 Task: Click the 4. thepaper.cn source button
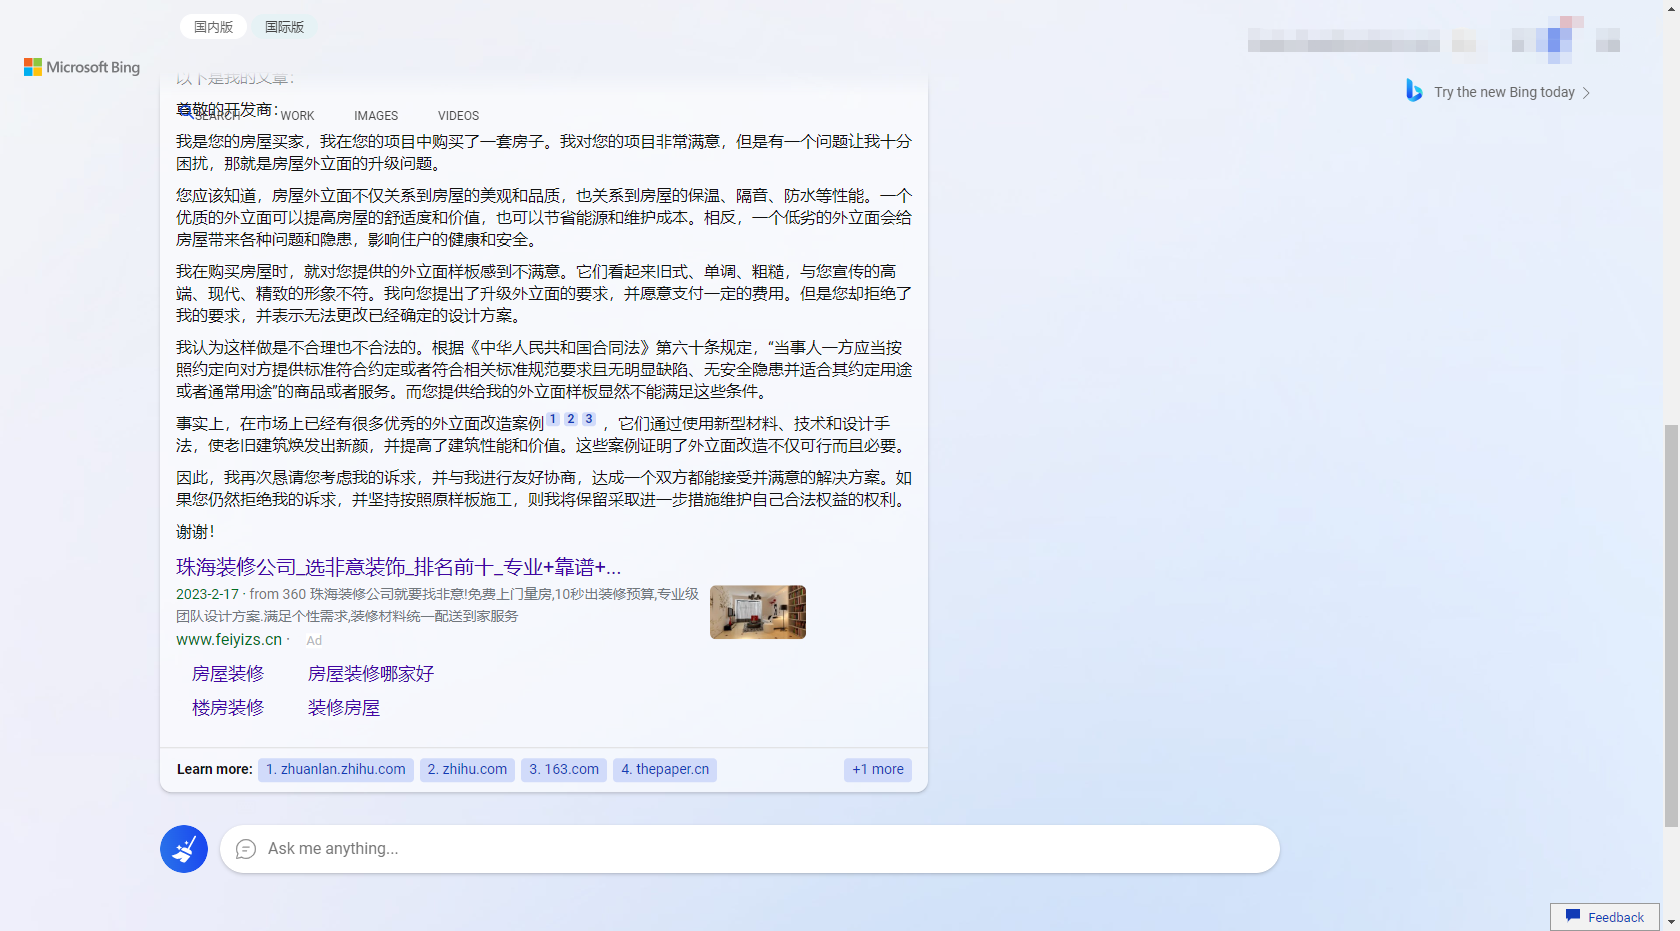tap(664, 769)
